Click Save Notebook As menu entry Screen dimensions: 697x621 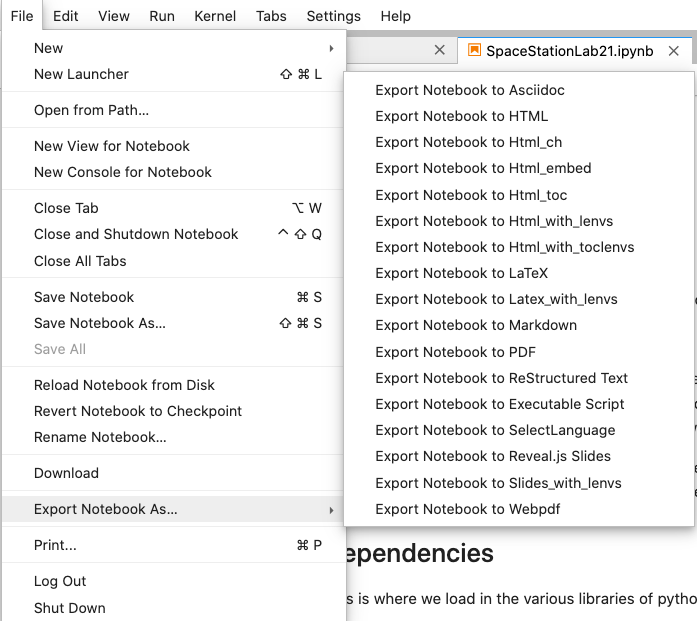pyautogui.click(x=100, y=323)
